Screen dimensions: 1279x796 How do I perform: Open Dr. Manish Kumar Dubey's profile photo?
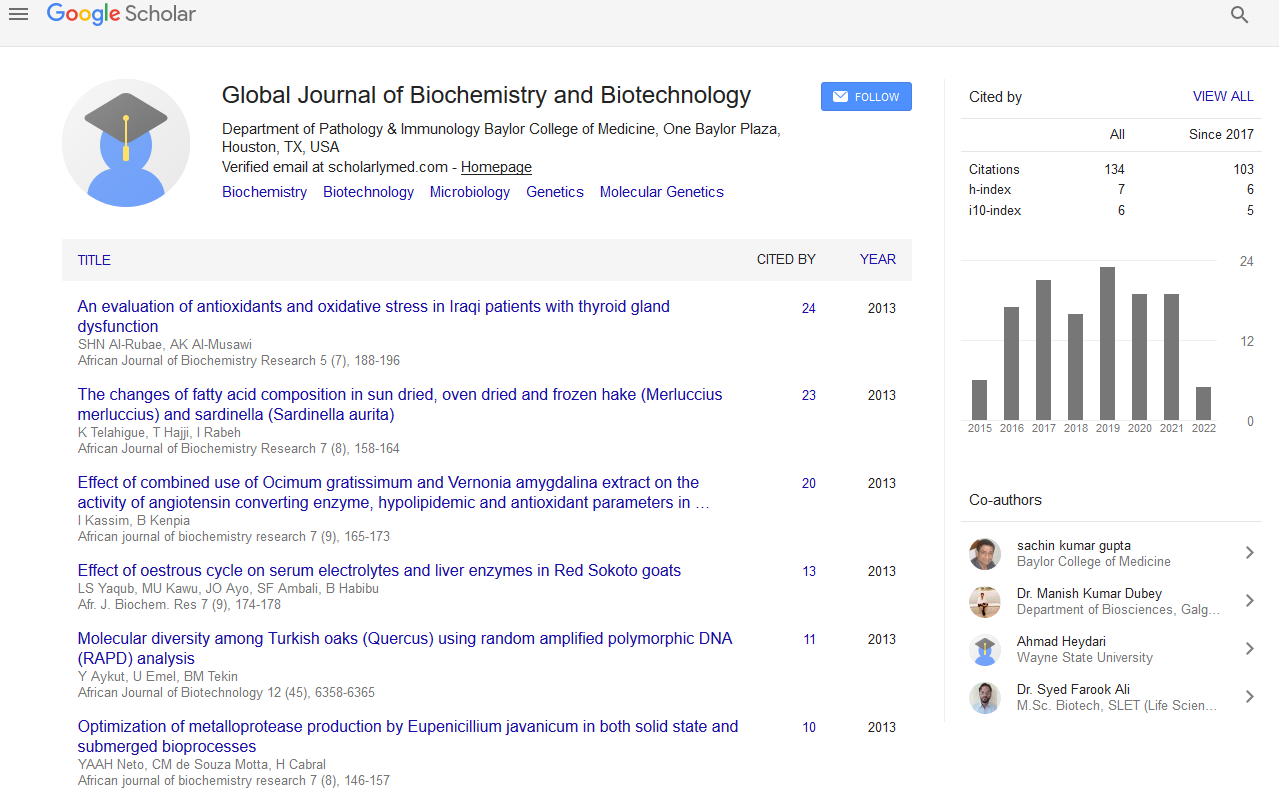click(985, 602)
